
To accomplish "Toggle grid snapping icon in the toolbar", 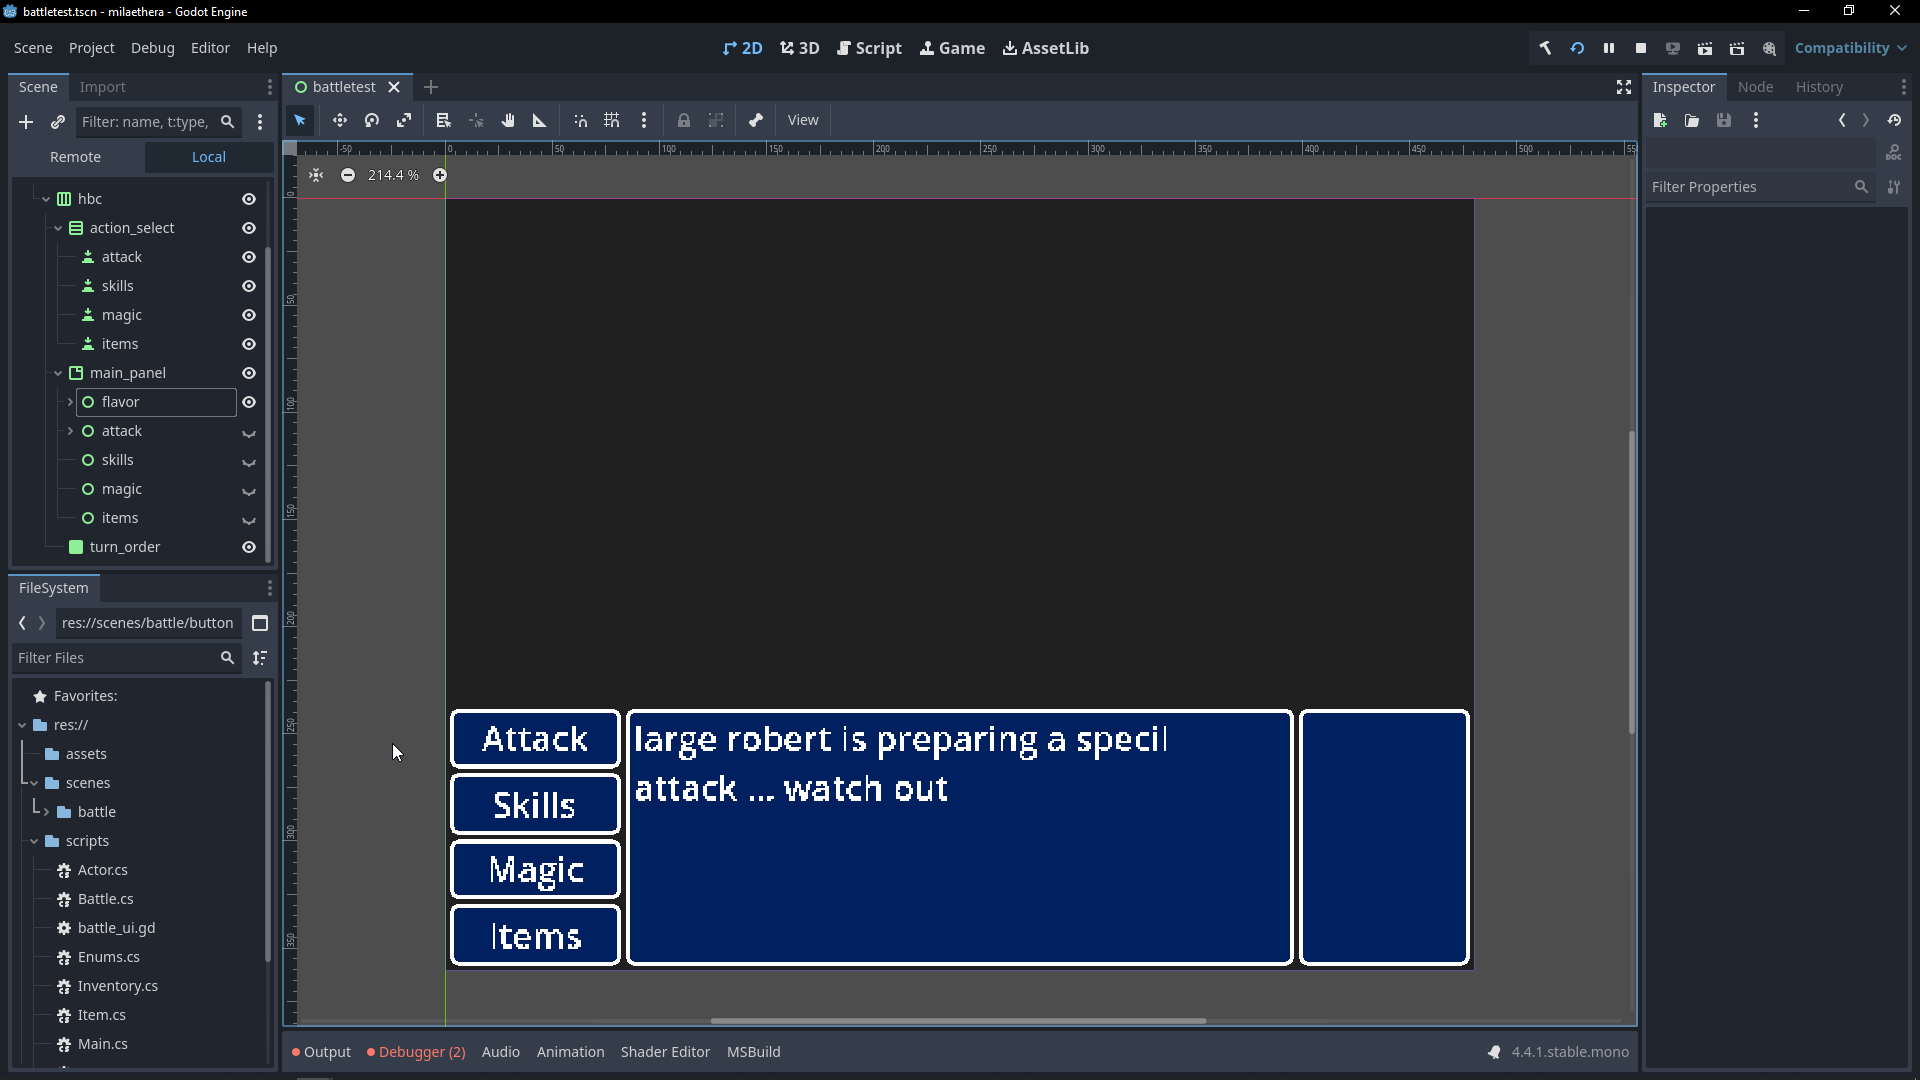I will [612, 120].
